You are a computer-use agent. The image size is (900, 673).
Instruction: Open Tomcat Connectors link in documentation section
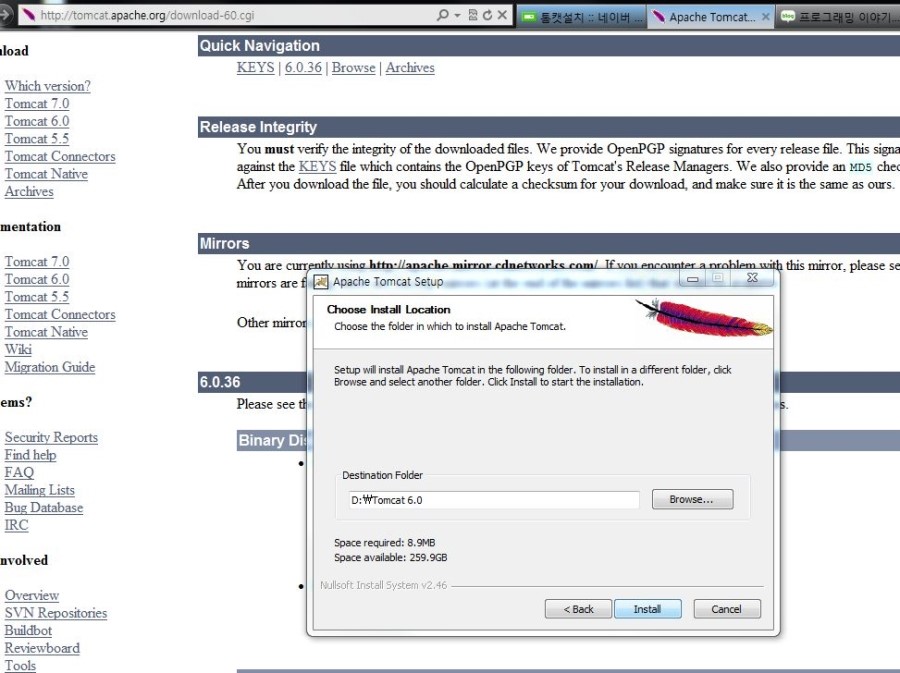click(60, 314)
